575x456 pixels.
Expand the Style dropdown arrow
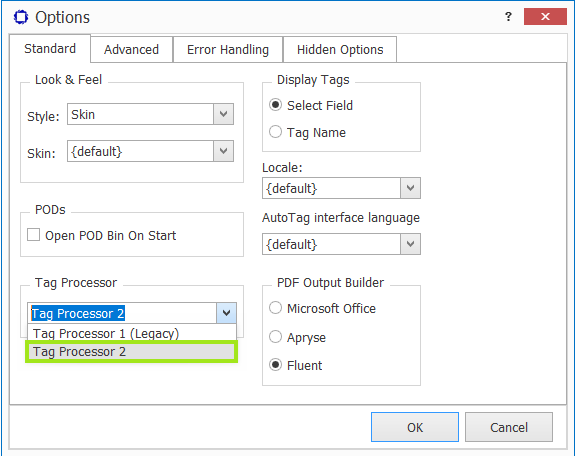pyautogui.click(x=223, y=114)
